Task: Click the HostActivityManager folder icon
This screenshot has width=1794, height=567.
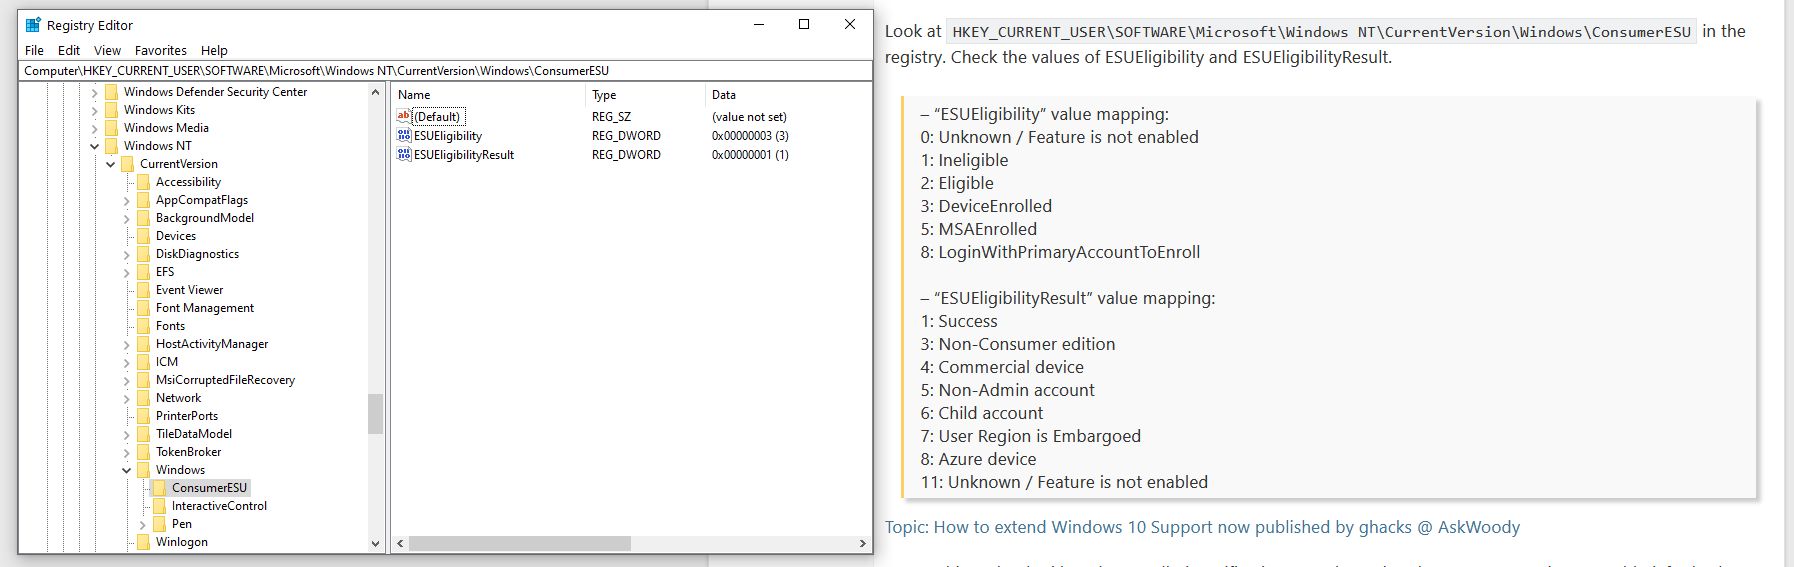Action: pos(144,344)
